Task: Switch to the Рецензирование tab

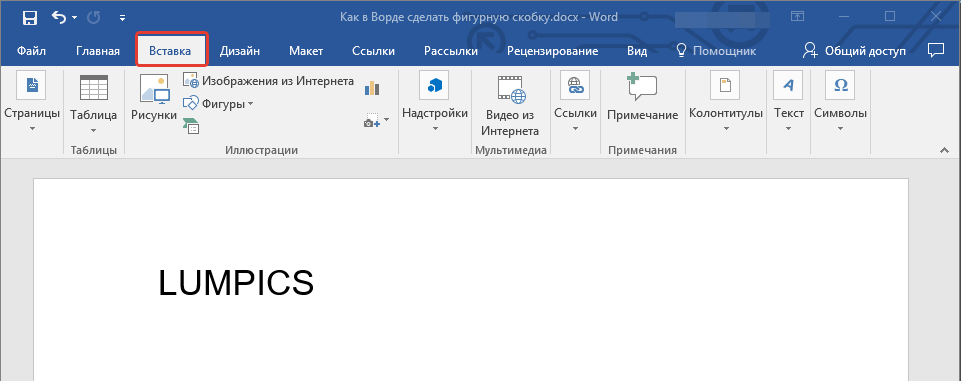Action: pos(552,51)
